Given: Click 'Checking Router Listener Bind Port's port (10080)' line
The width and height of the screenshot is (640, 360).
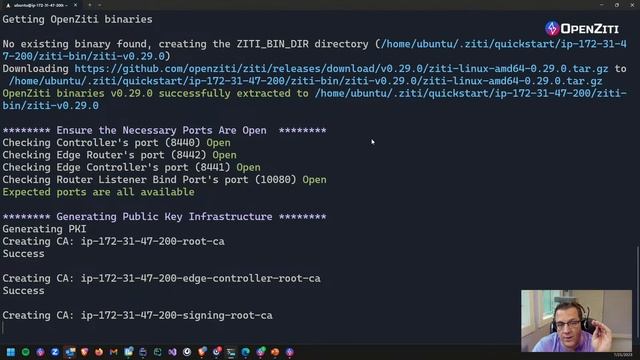Looking at the screenshot, I should pos(164,180).
